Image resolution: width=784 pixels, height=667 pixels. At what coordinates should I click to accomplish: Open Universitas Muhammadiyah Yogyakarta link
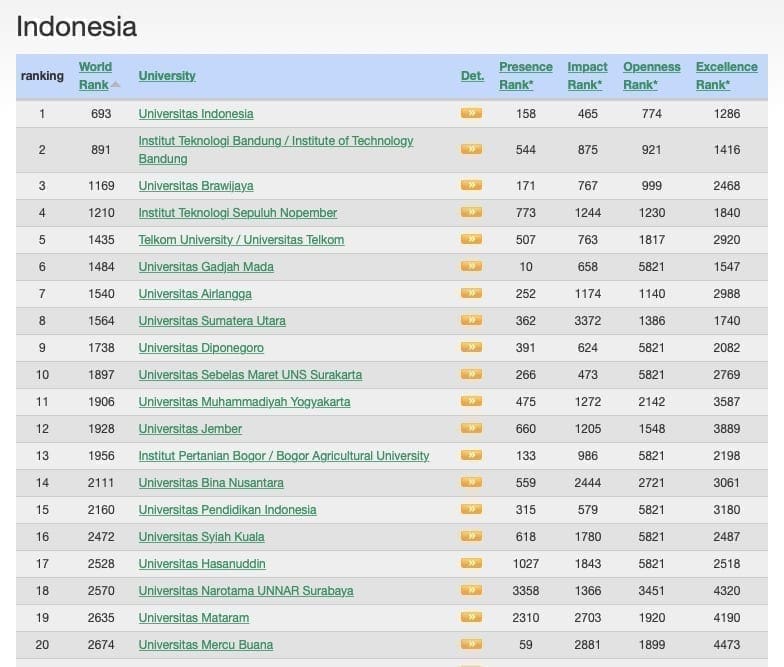point(244,402)
